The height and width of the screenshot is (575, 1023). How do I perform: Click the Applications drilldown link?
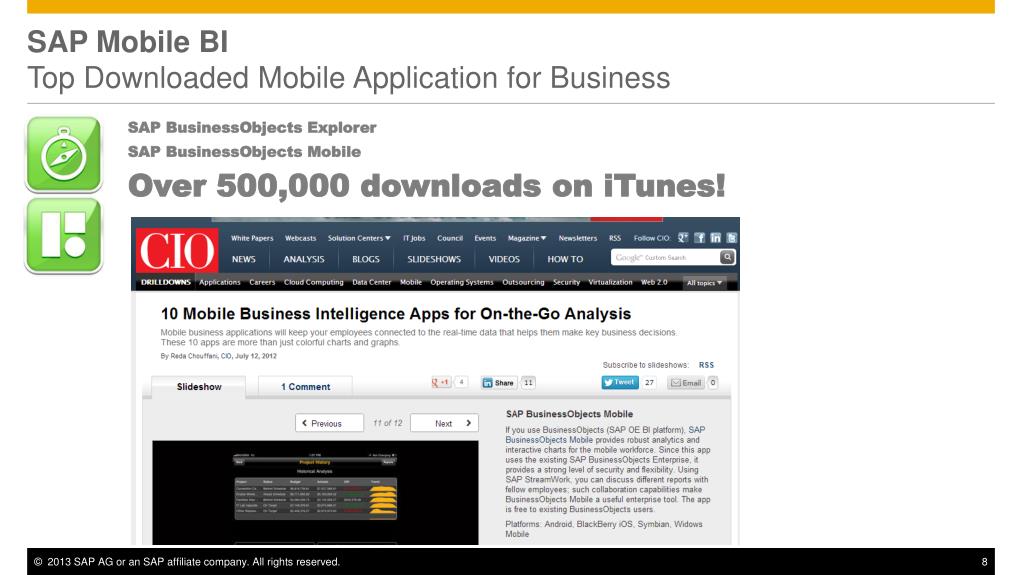(220, 283)
